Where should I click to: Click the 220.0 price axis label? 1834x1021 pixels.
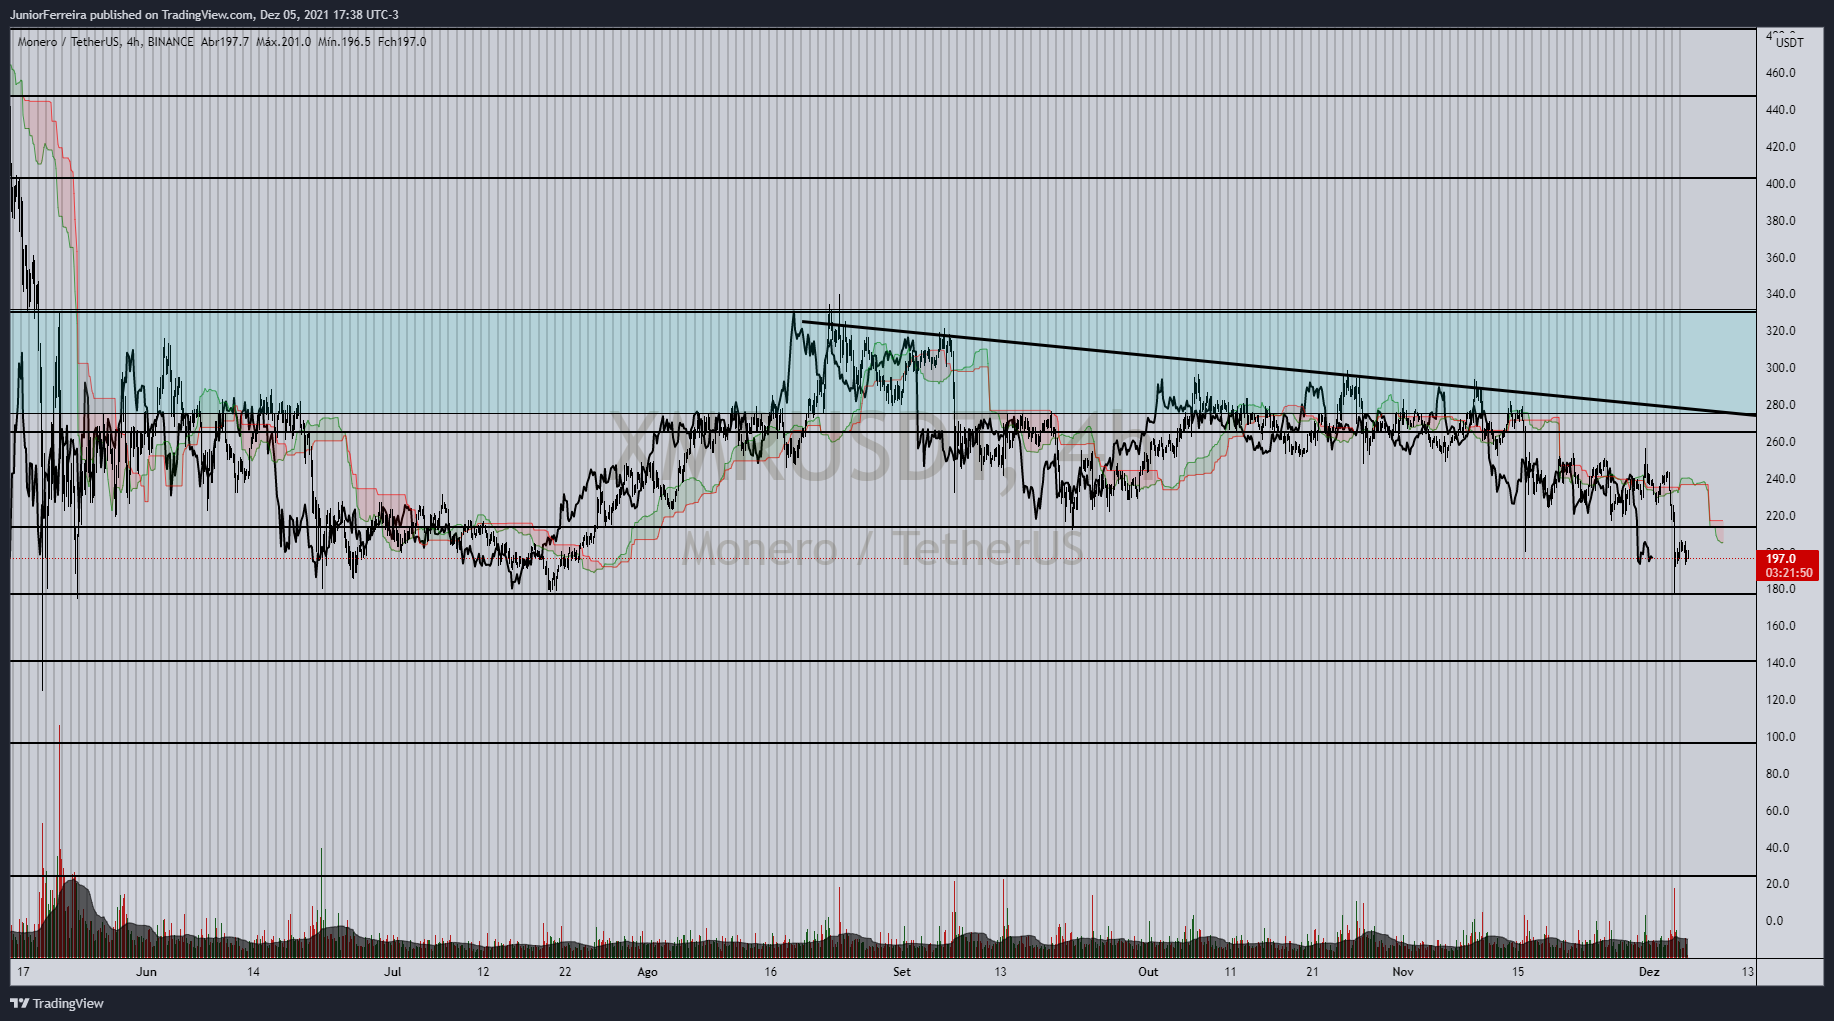(1781, 516)
